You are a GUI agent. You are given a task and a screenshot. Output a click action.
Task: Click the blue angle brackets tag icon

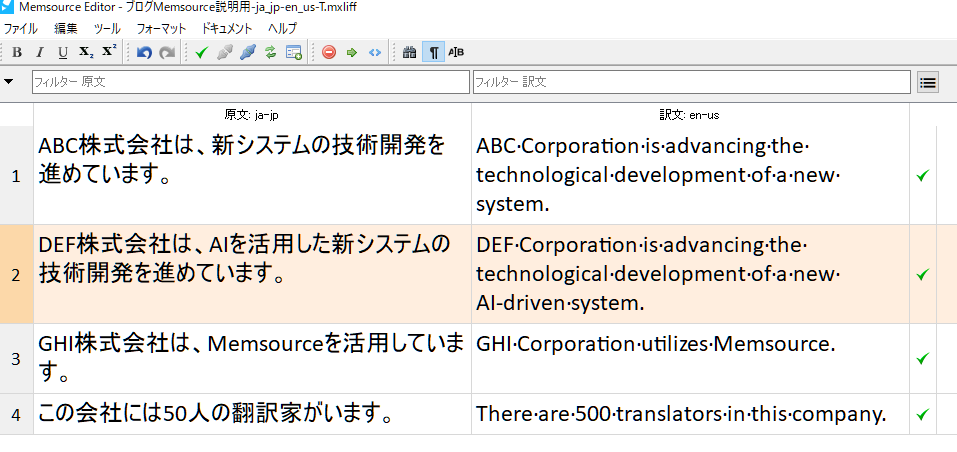[x=375, y=52]
